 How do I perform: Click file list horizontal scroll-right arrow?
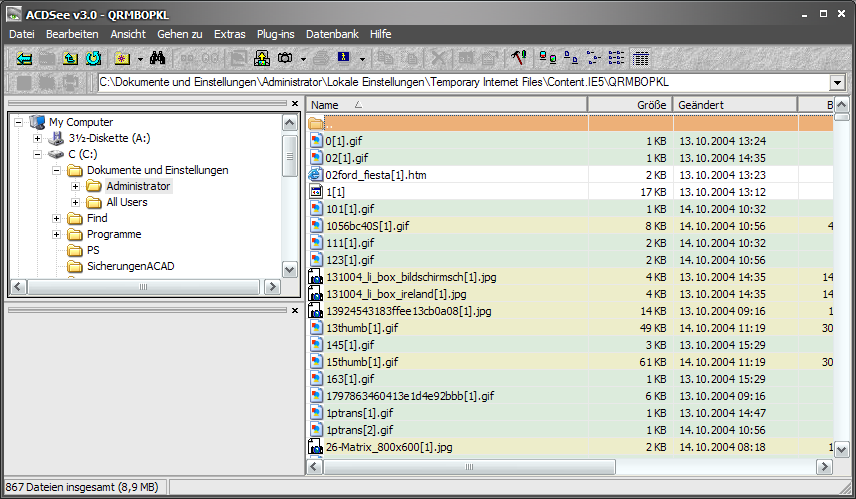pyautogui.click(x=824, y=467)
